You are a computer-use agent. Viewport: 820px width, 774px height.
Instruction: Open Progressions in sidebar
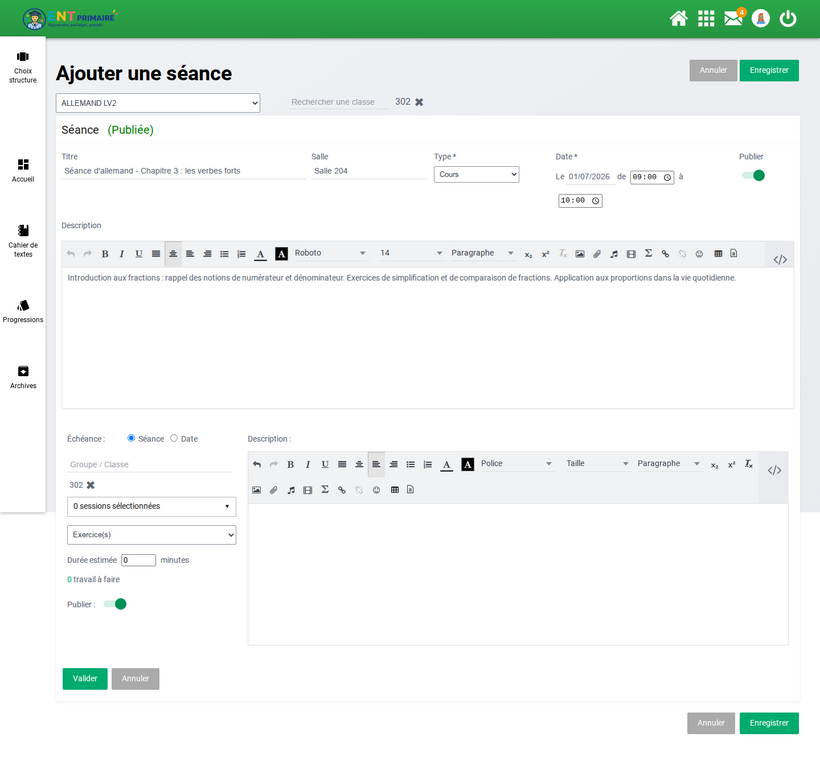coord(23,312)
